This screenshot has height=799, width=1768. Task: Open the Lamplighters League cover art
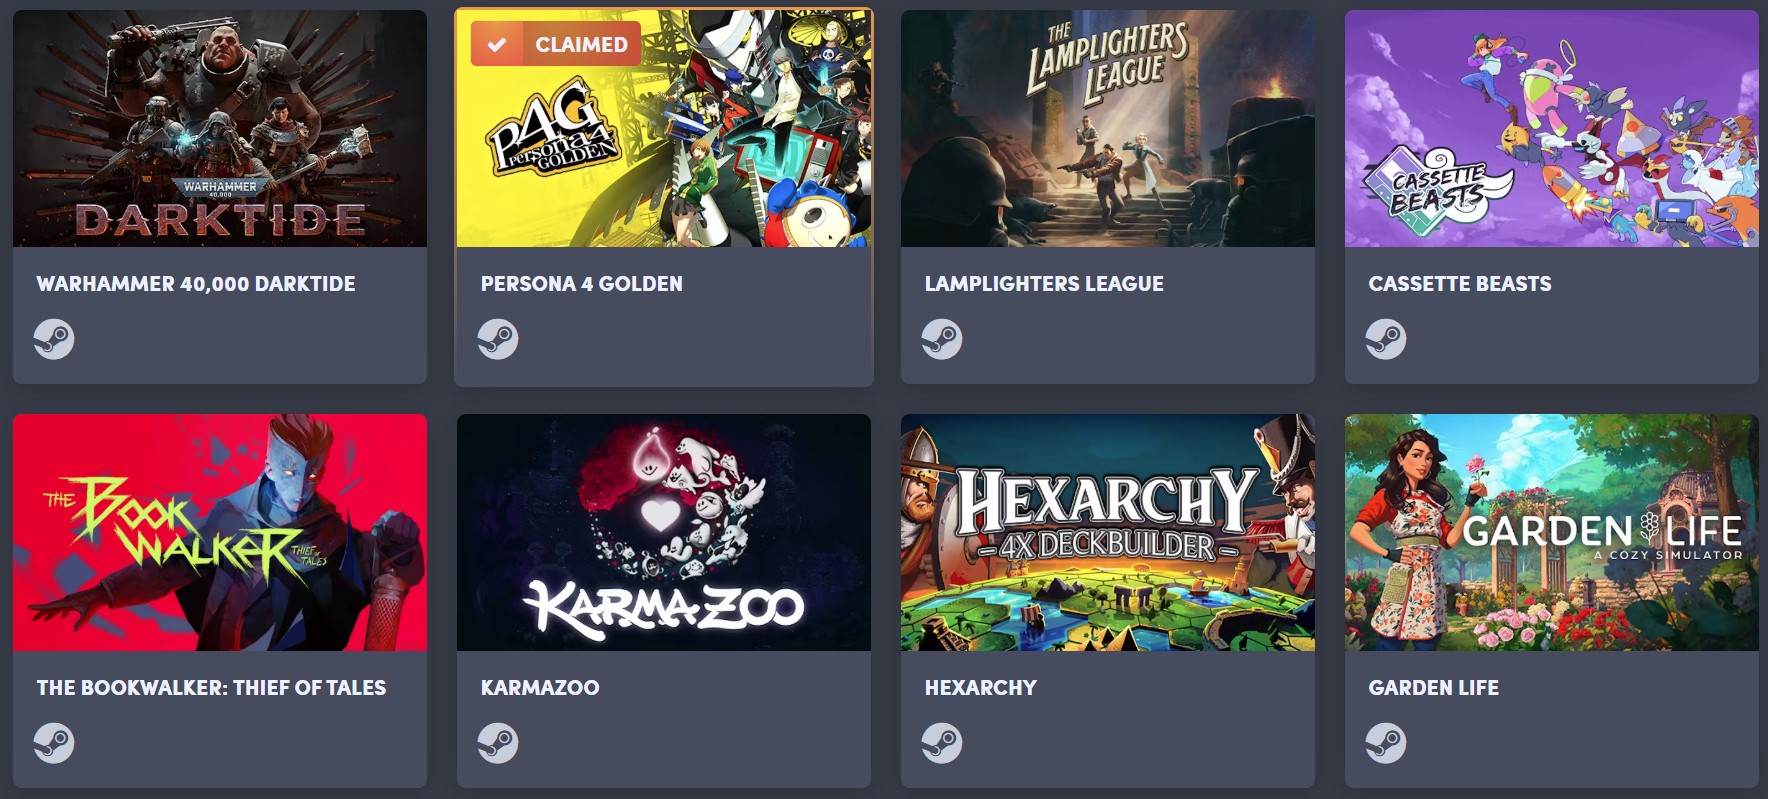(1108, 128)
